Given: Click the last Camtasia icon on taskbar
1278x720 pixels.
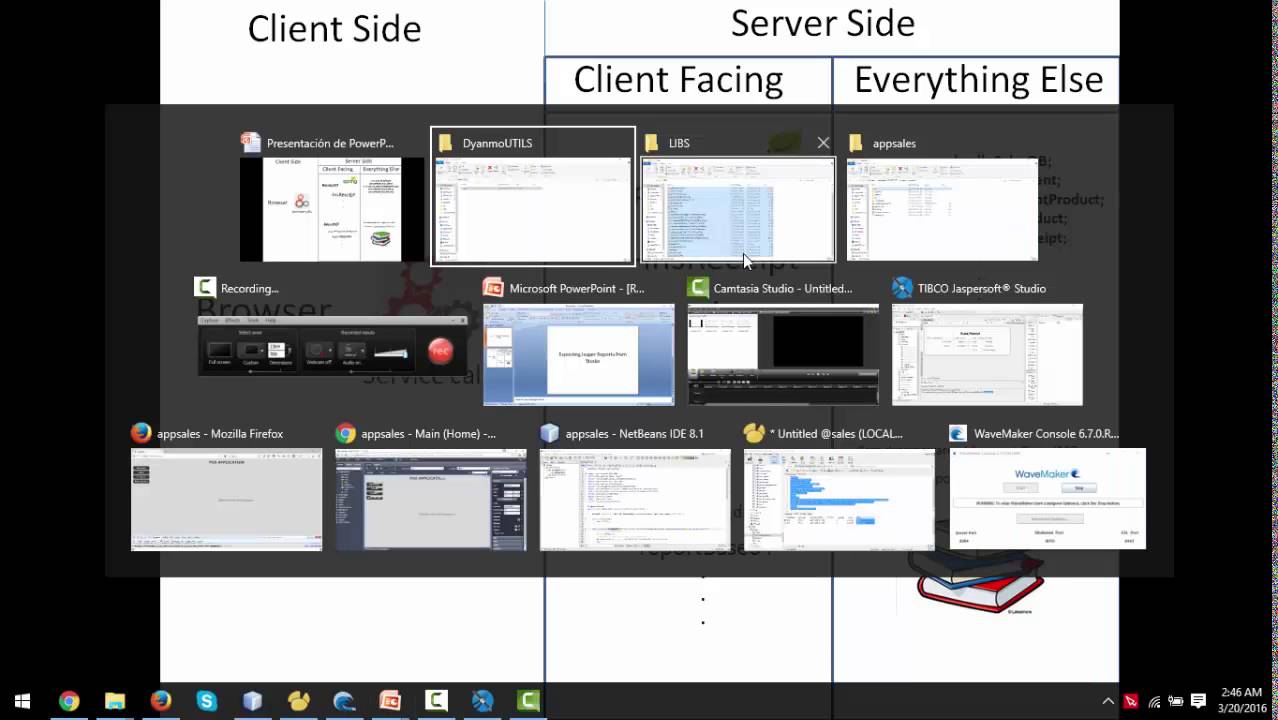Looking at the screenshot, I should click(x=528, y=701).
